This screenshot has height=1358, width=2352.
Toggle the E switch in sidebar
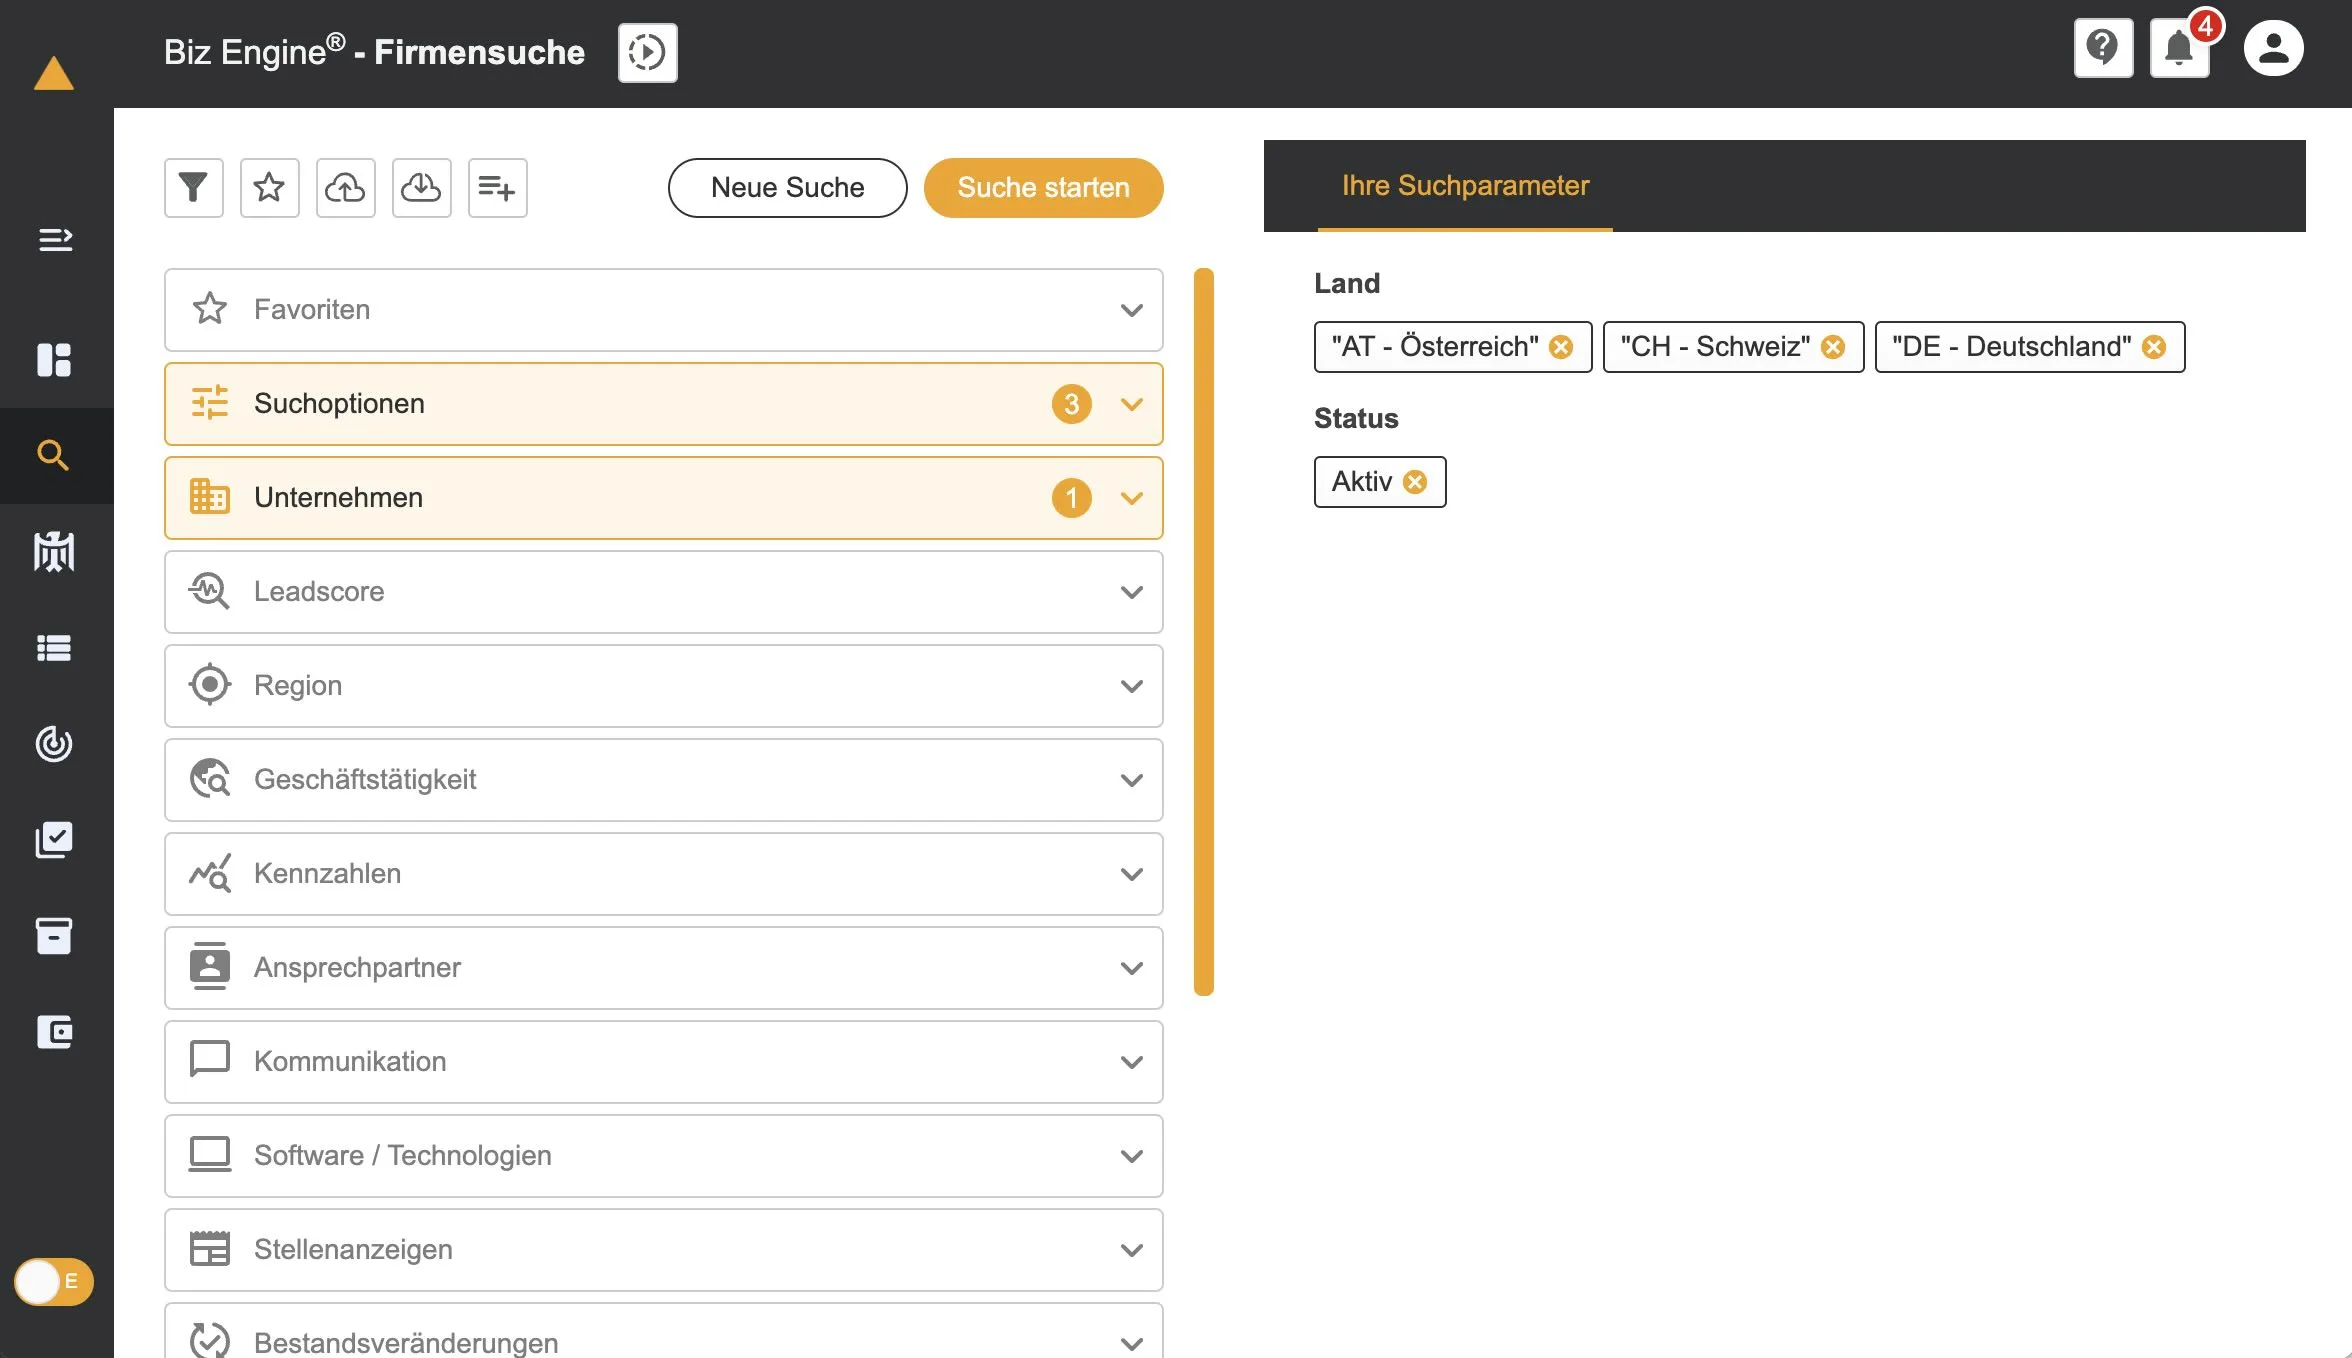pos(54,1281)
